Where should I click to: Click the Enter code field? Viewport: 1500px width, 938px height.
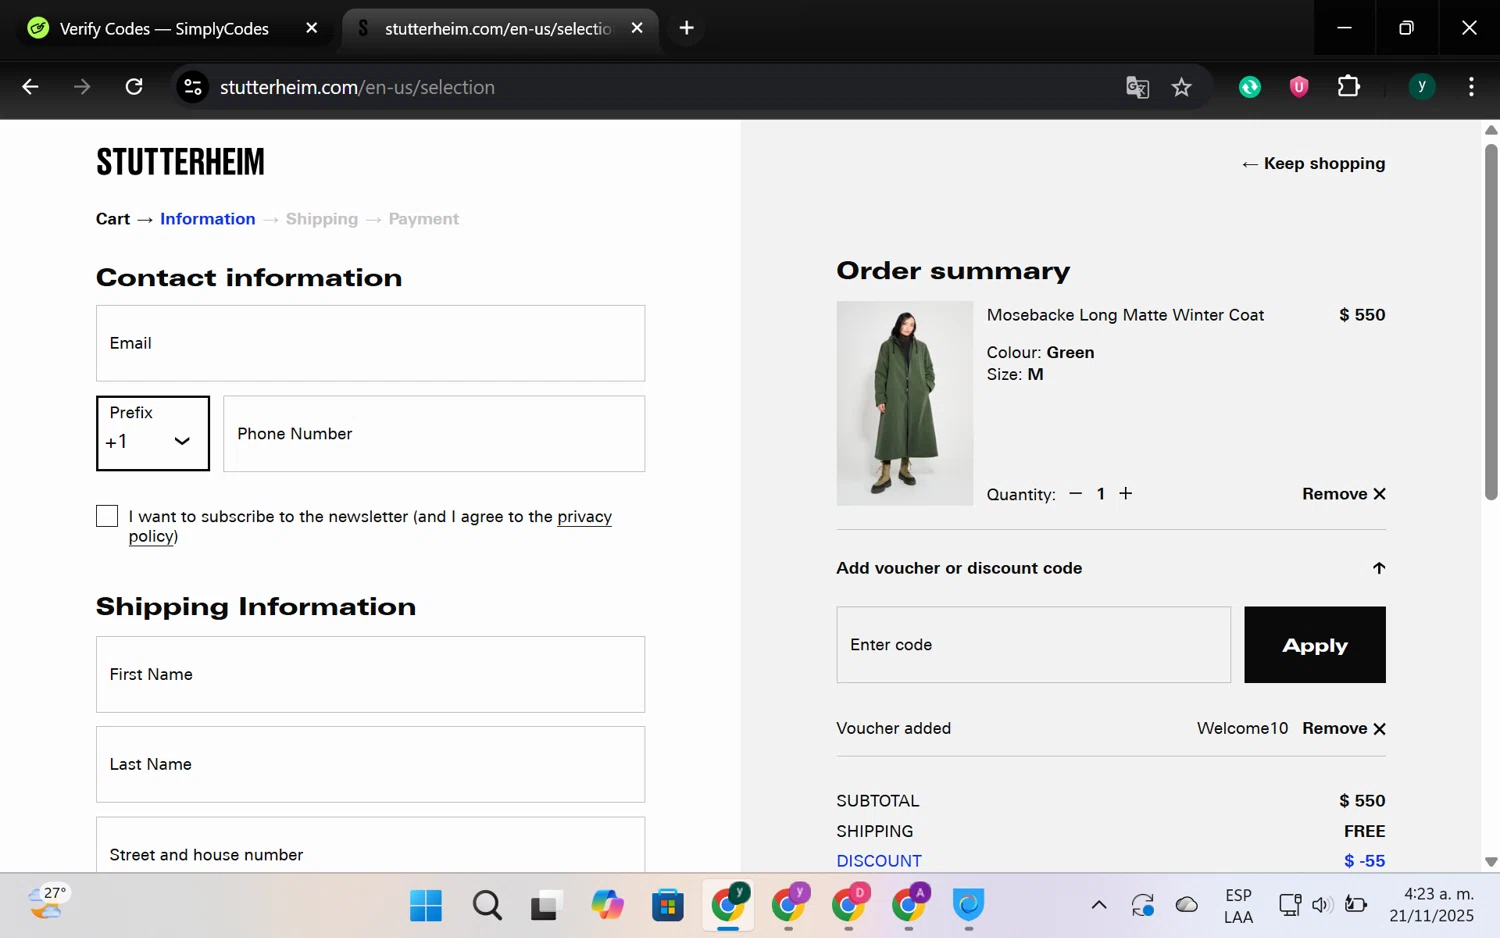(x=1034, y=645)
